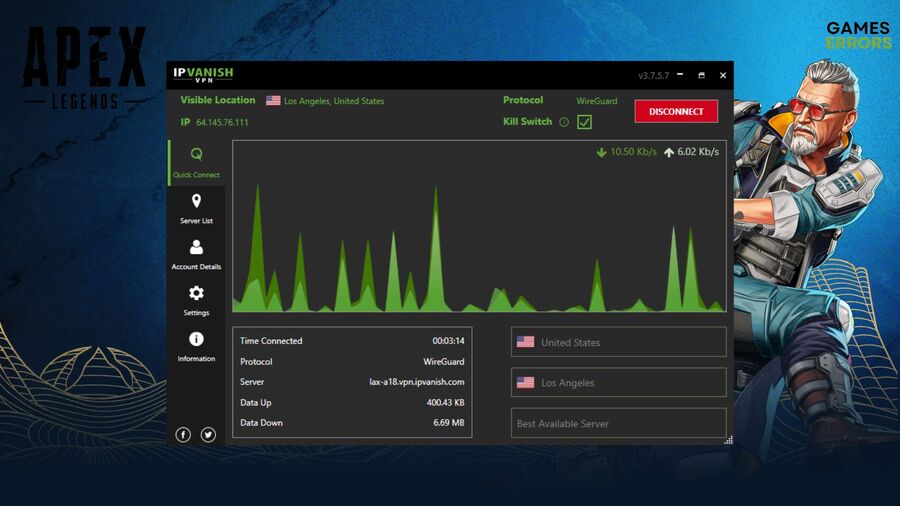Click the Information circle icon
900x506 pixels.
(196, 339)
